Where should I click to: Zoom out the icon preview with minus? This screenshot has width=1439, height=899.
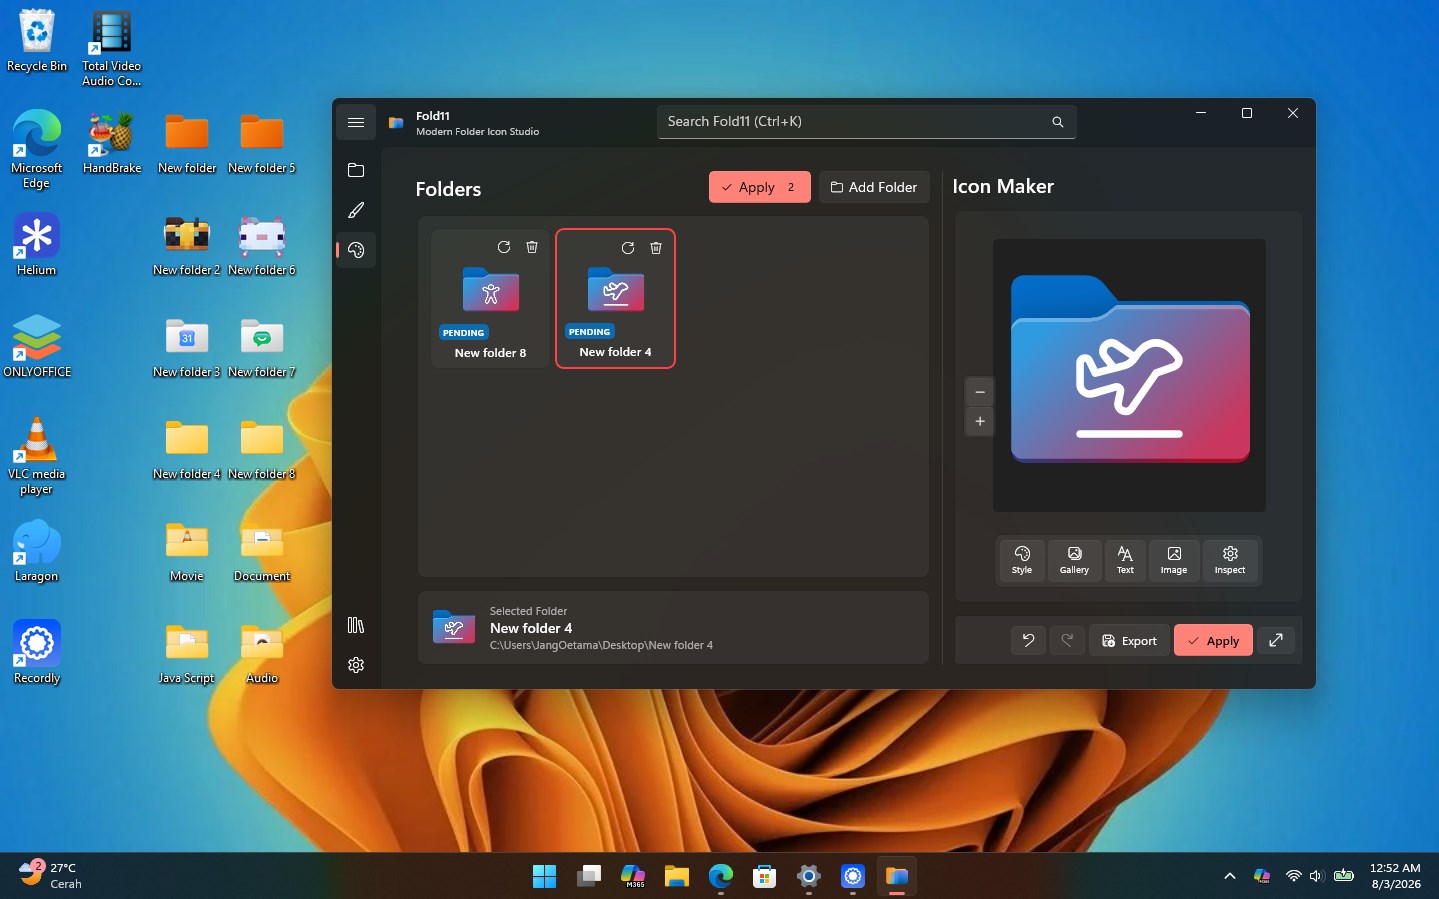tap(980, 392)
